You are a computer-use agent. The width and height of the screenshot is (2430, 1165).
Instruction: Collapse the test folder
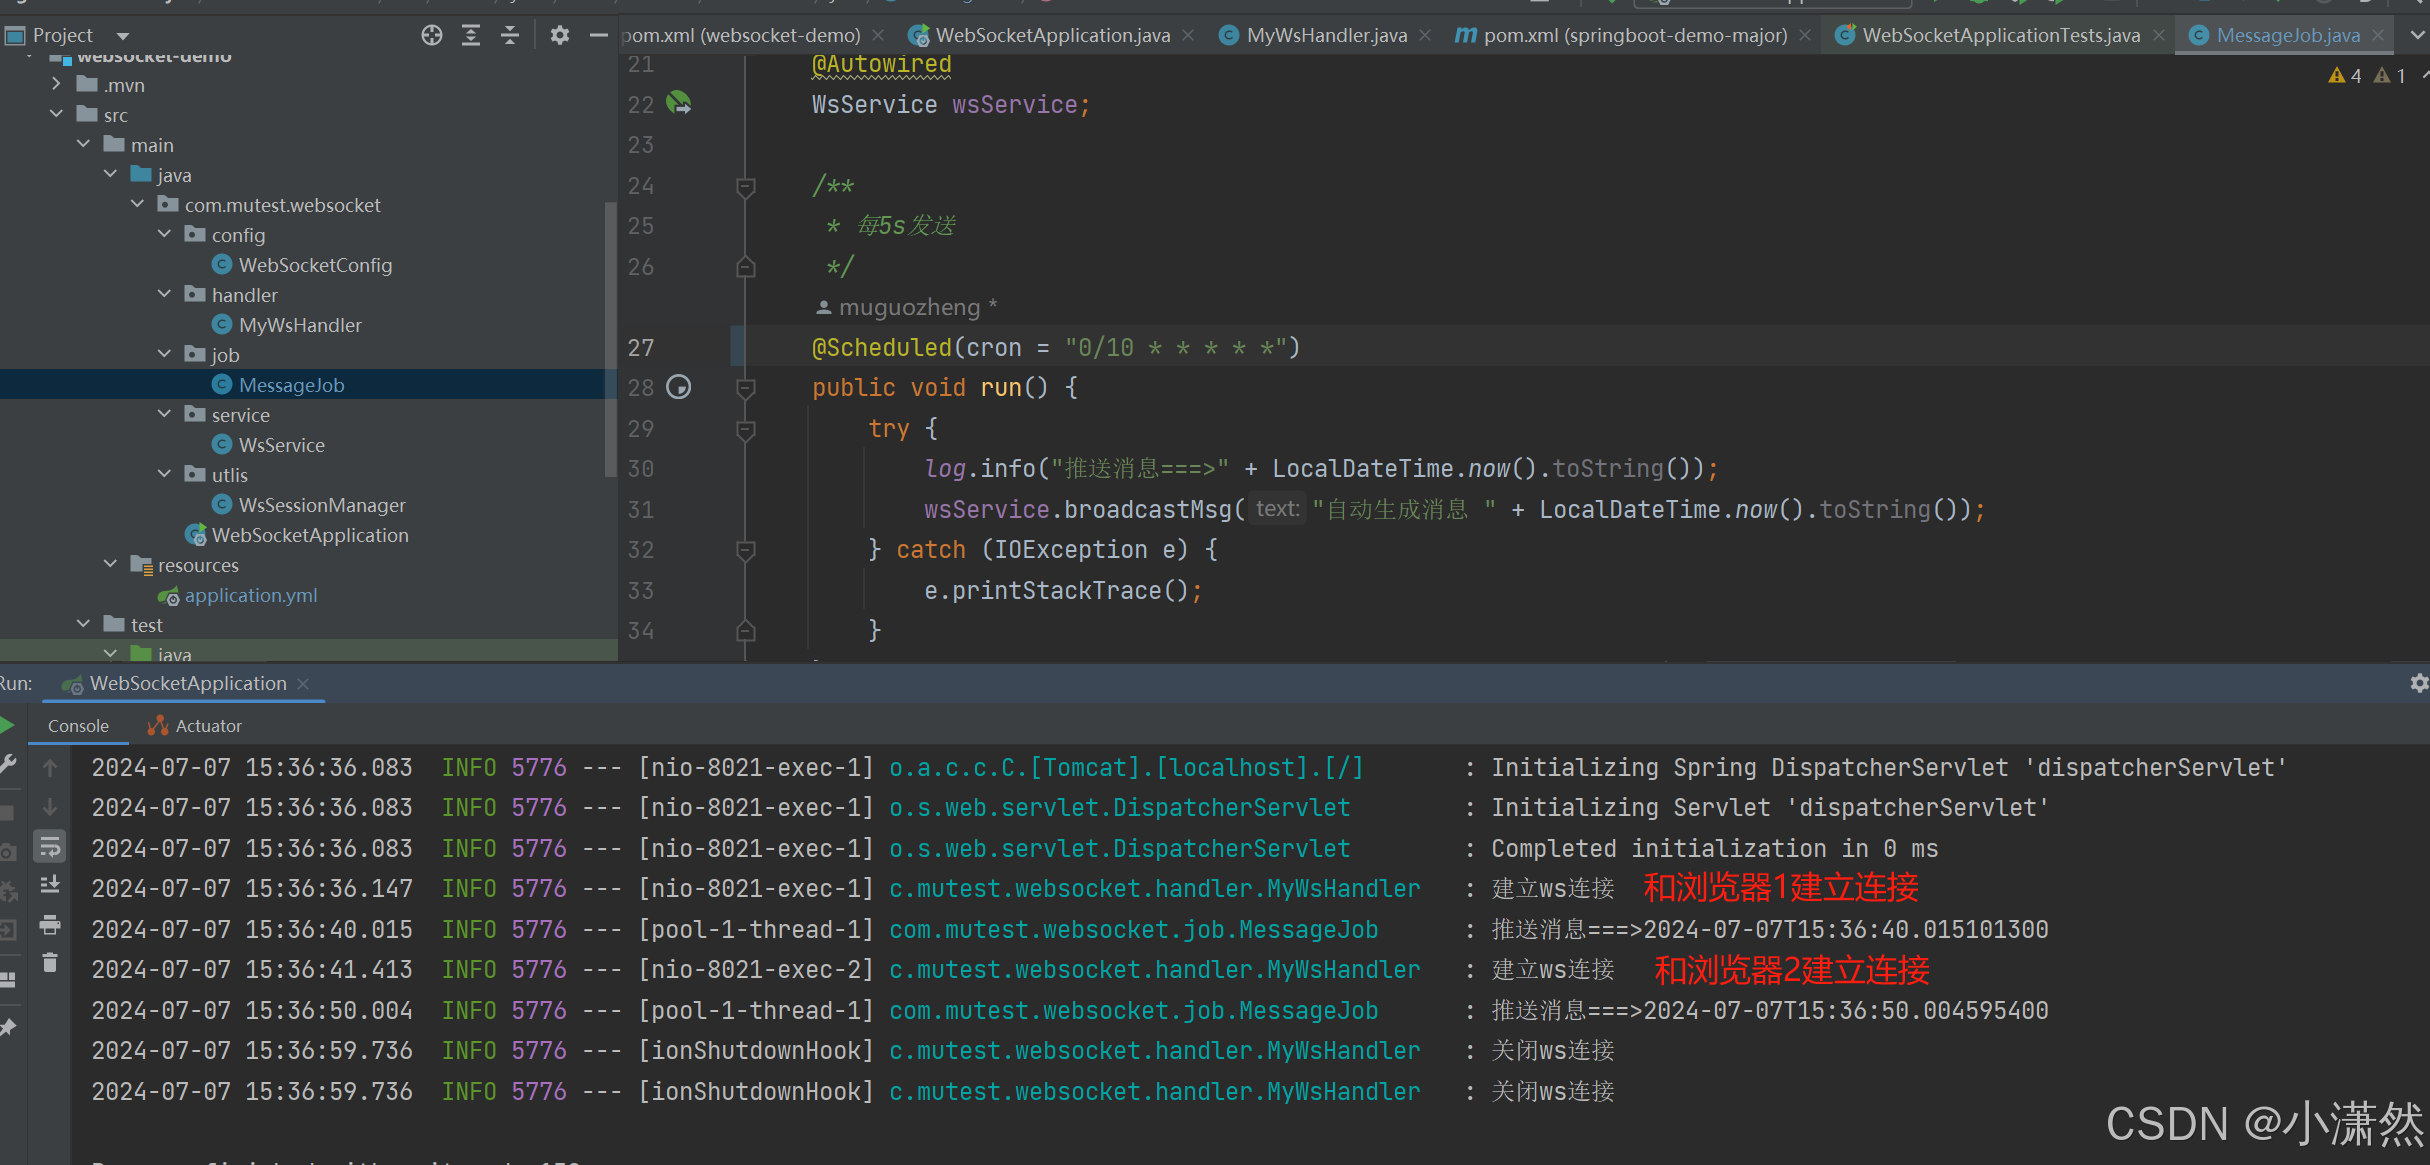(84, 625)
